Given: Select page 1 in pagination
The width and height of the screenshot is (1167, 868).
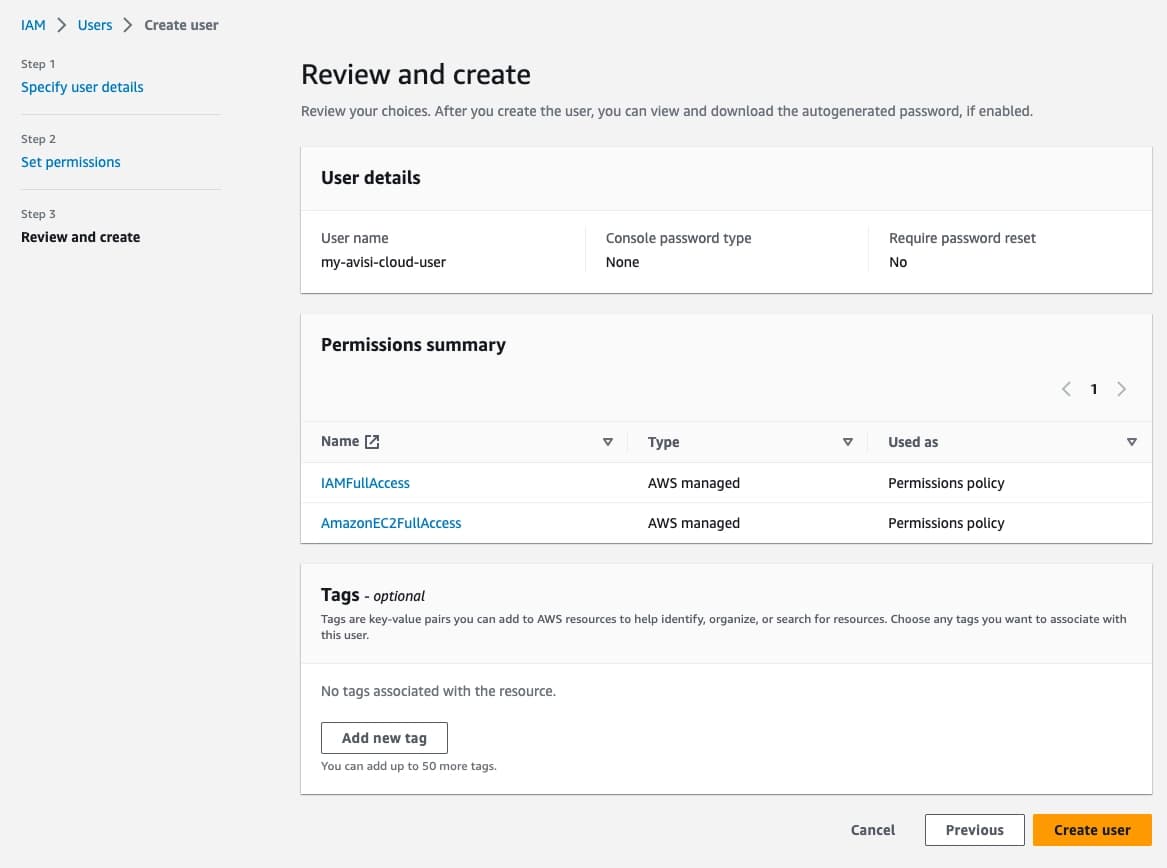Looking at the screenshot, I should (1094, 389).
